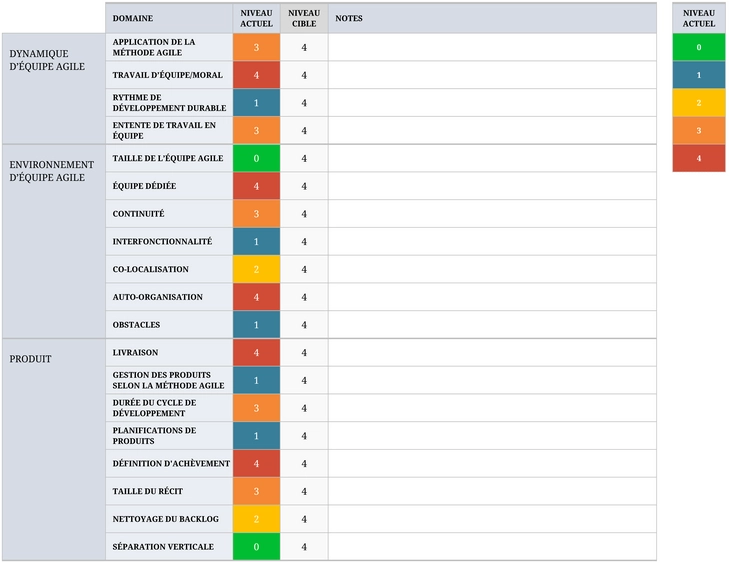The height and width of the screenshot is (563, 729).
Task: Click current level cell for LIVRAISON
Action: [x=256, y=352]
